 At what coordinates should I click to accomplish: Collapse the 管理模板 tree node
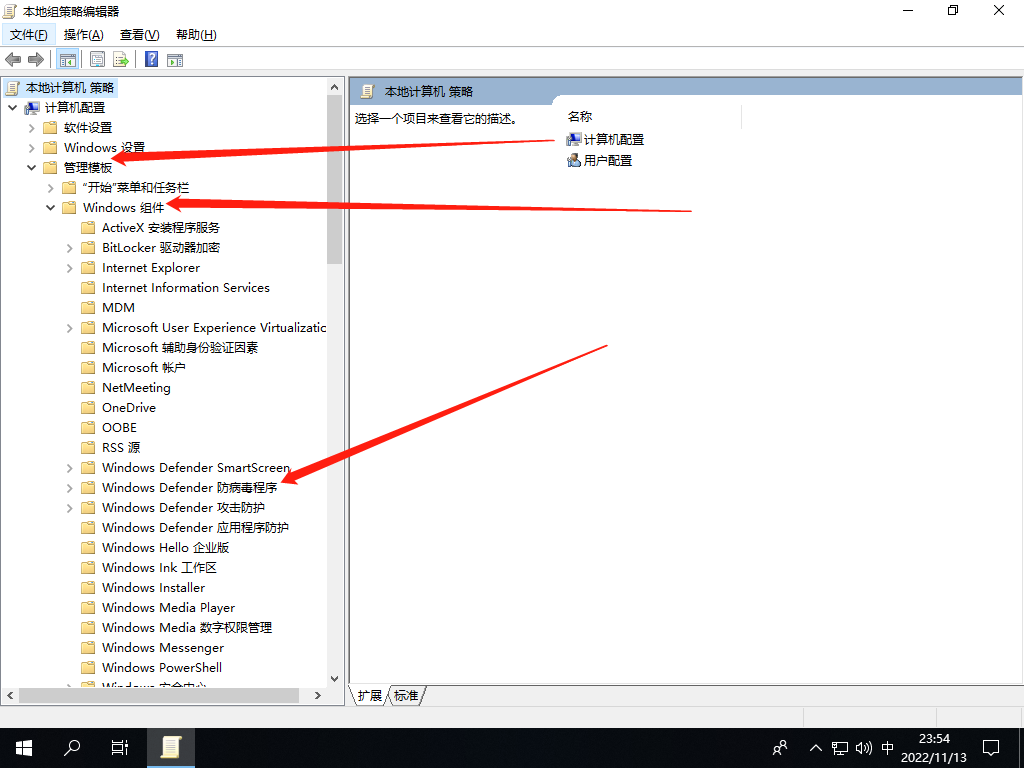coord(31,168)
